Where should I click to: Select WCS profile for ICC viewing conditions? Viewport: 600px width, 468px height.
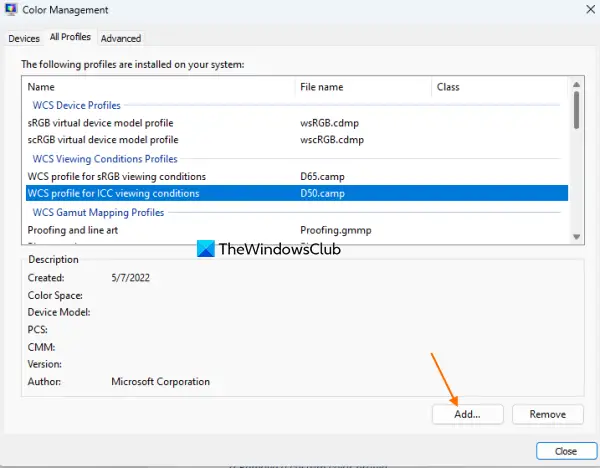[x=297, y=193]
